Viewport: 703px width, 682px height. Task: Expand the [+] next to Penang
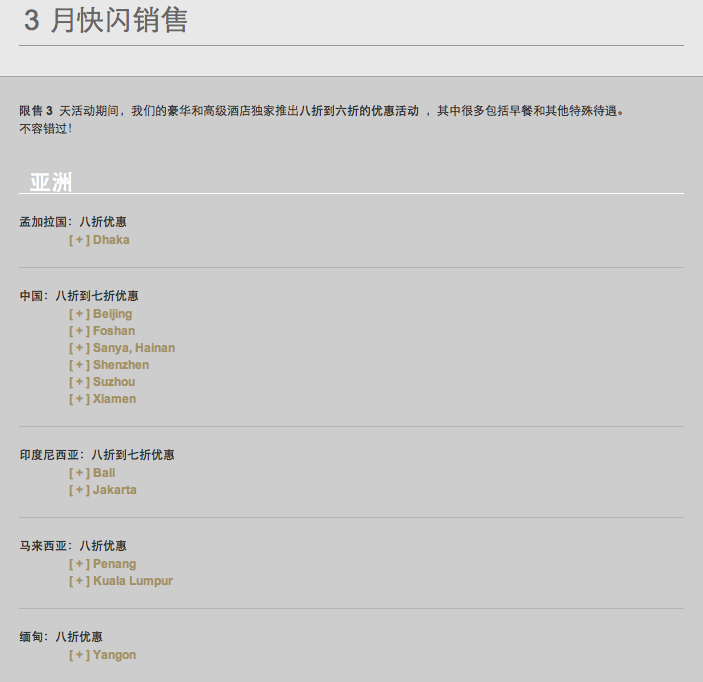(x=79, y=564)
